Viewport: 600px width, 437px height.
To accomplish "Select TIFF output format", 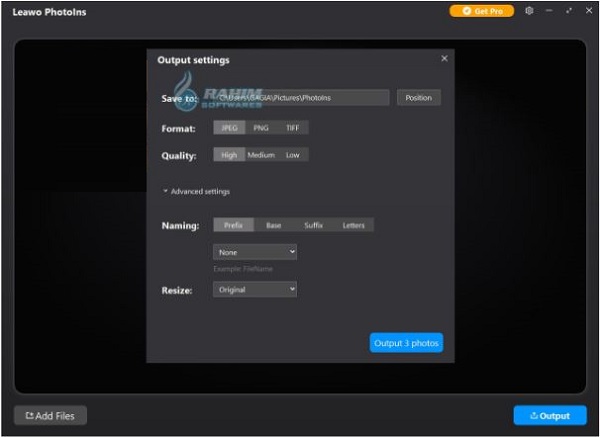I will point(293,128).
